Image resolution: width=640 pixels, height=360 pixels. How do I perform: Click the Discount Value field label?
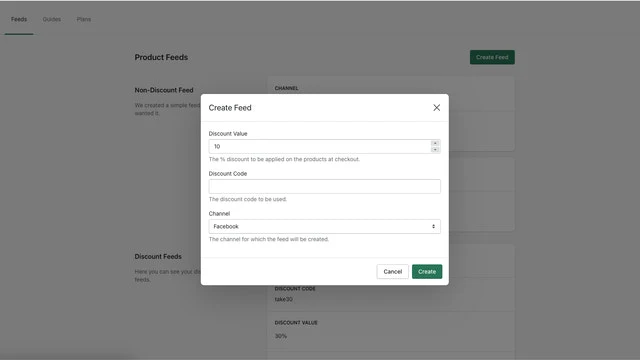pos(228,133)
